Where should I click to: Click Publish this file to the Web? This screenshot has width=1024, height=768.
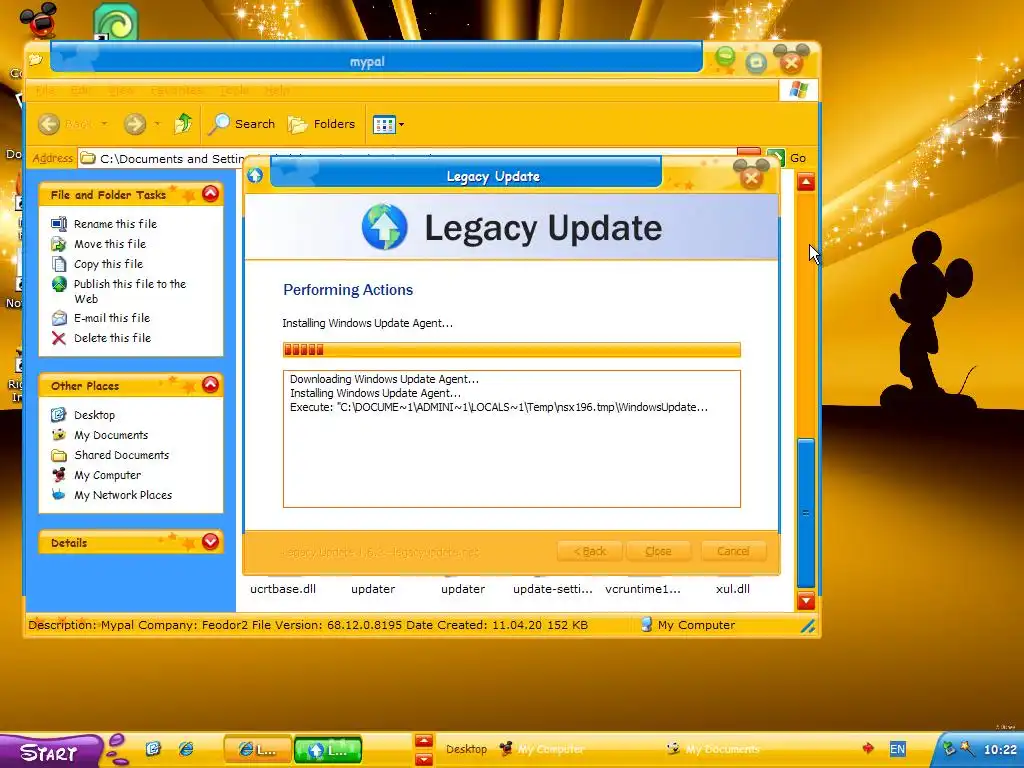130,291
